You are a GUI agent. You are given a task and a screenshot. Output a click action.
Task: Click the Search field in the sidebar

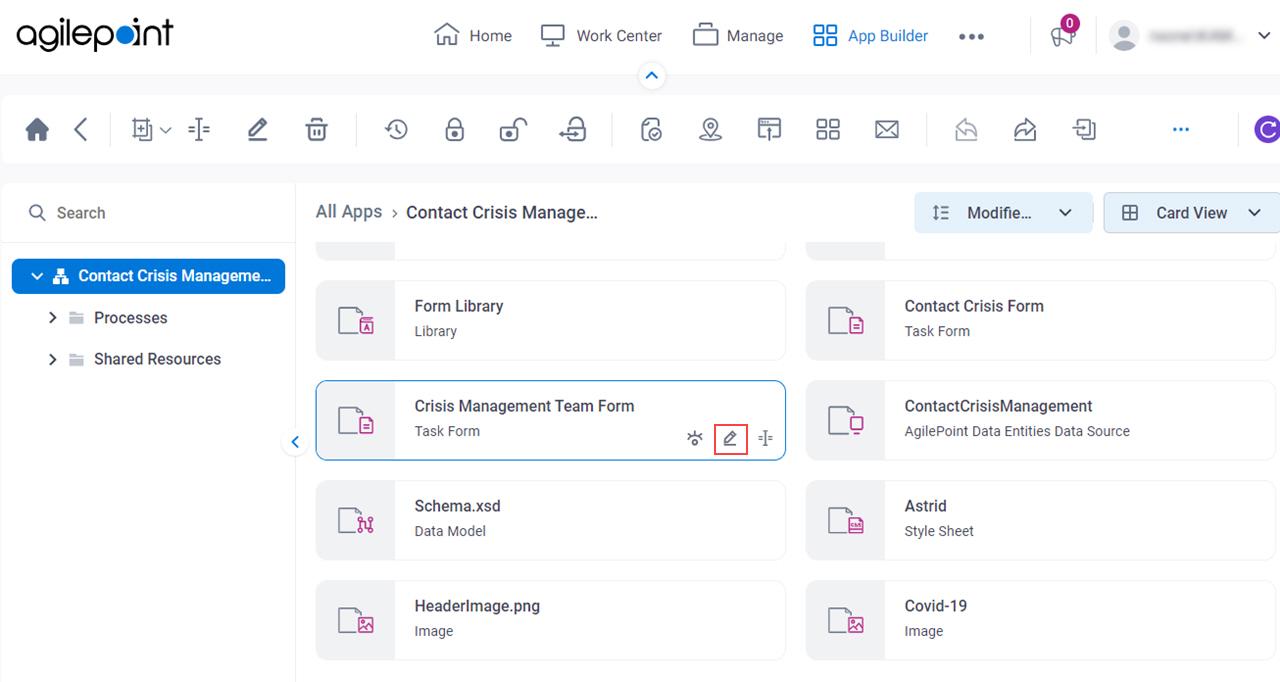pyautogui.click(x=148, y=213)
